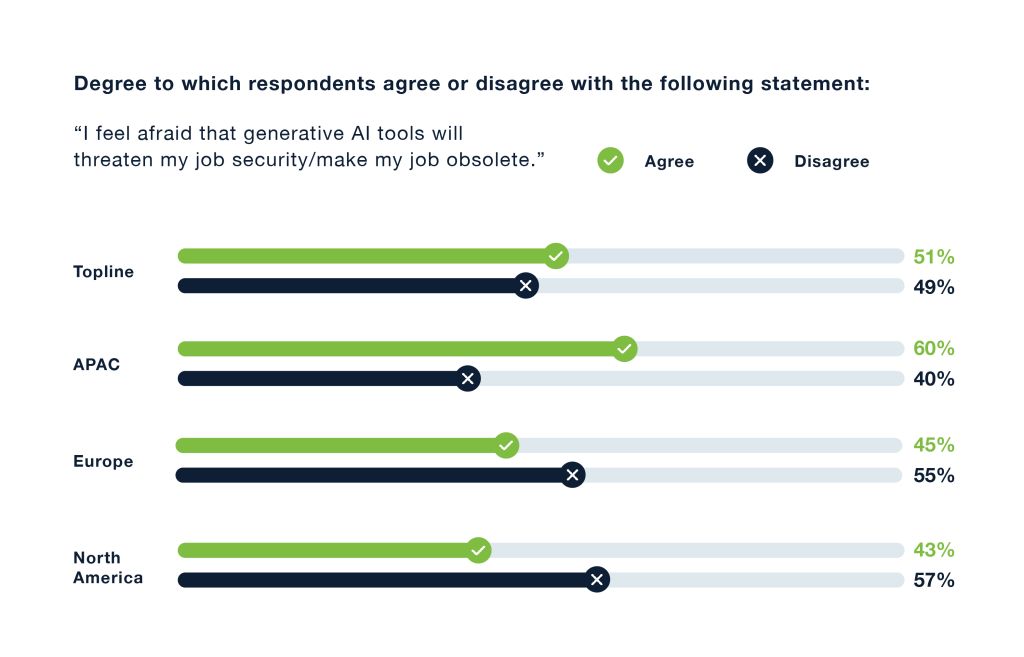The image size is (1024, 657).
Task: Click the chart title heading text
Action: (x=472, y=83)
